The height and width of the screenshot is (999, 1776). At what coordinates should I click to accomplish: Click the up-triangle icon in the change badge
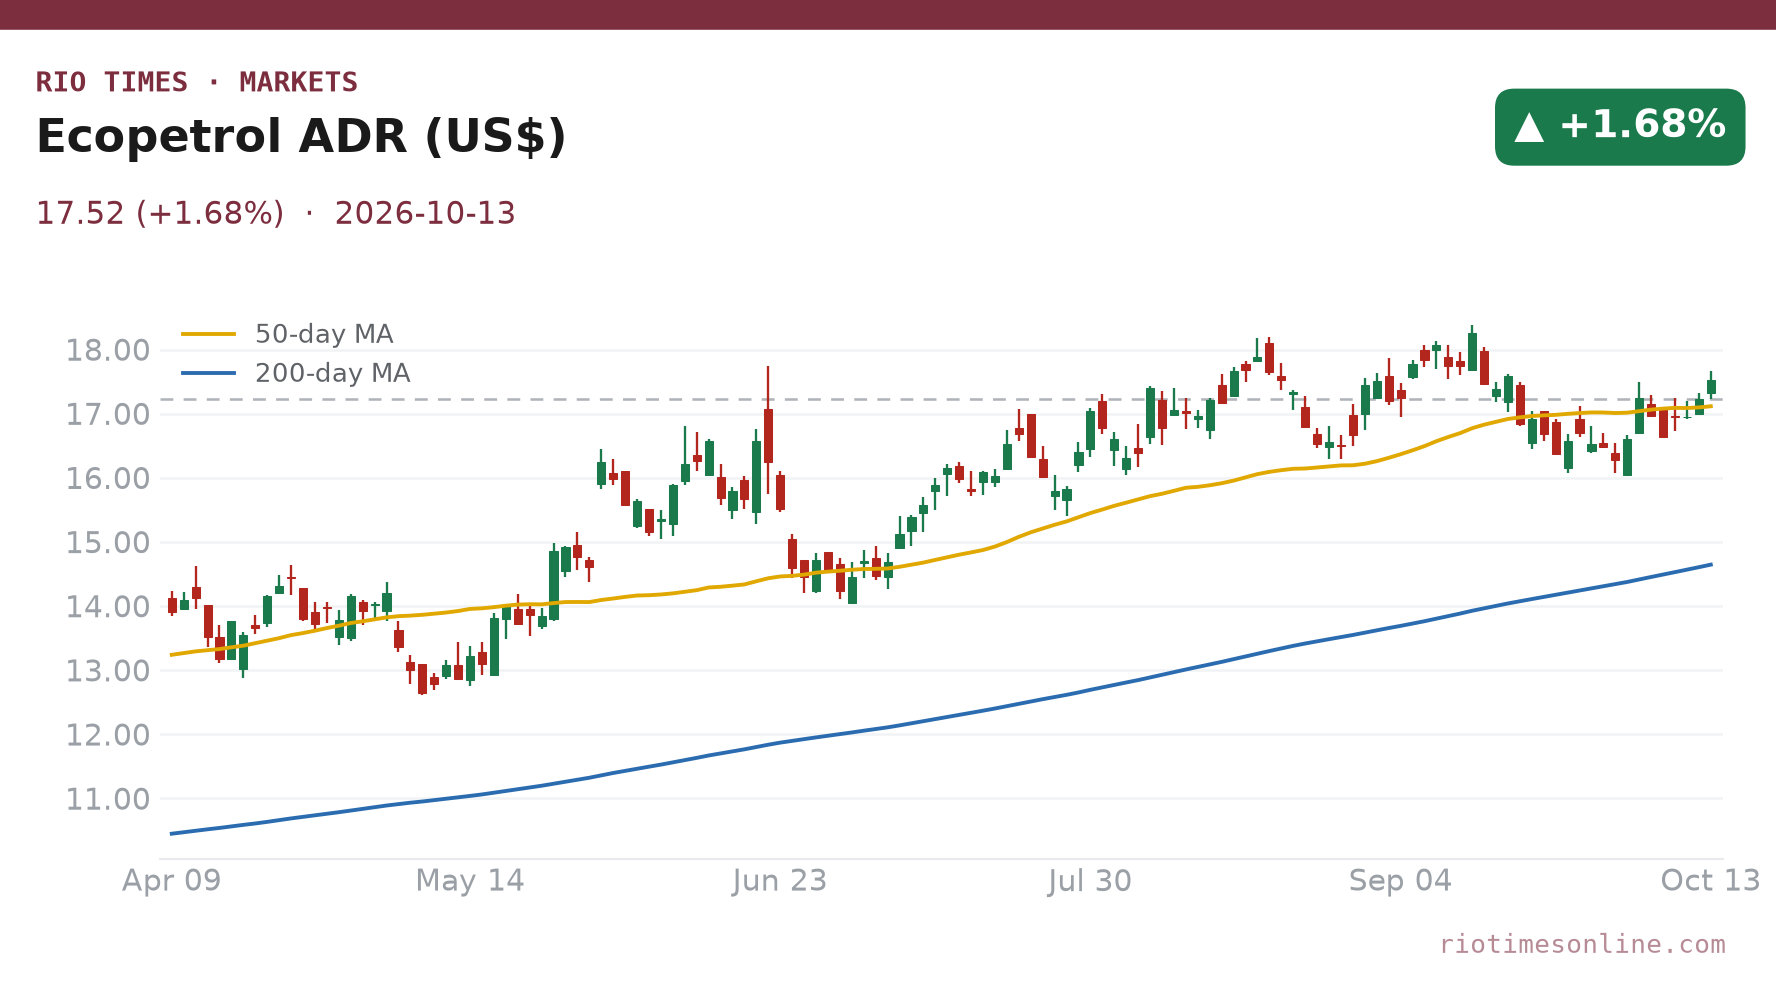pos(1529,127)
